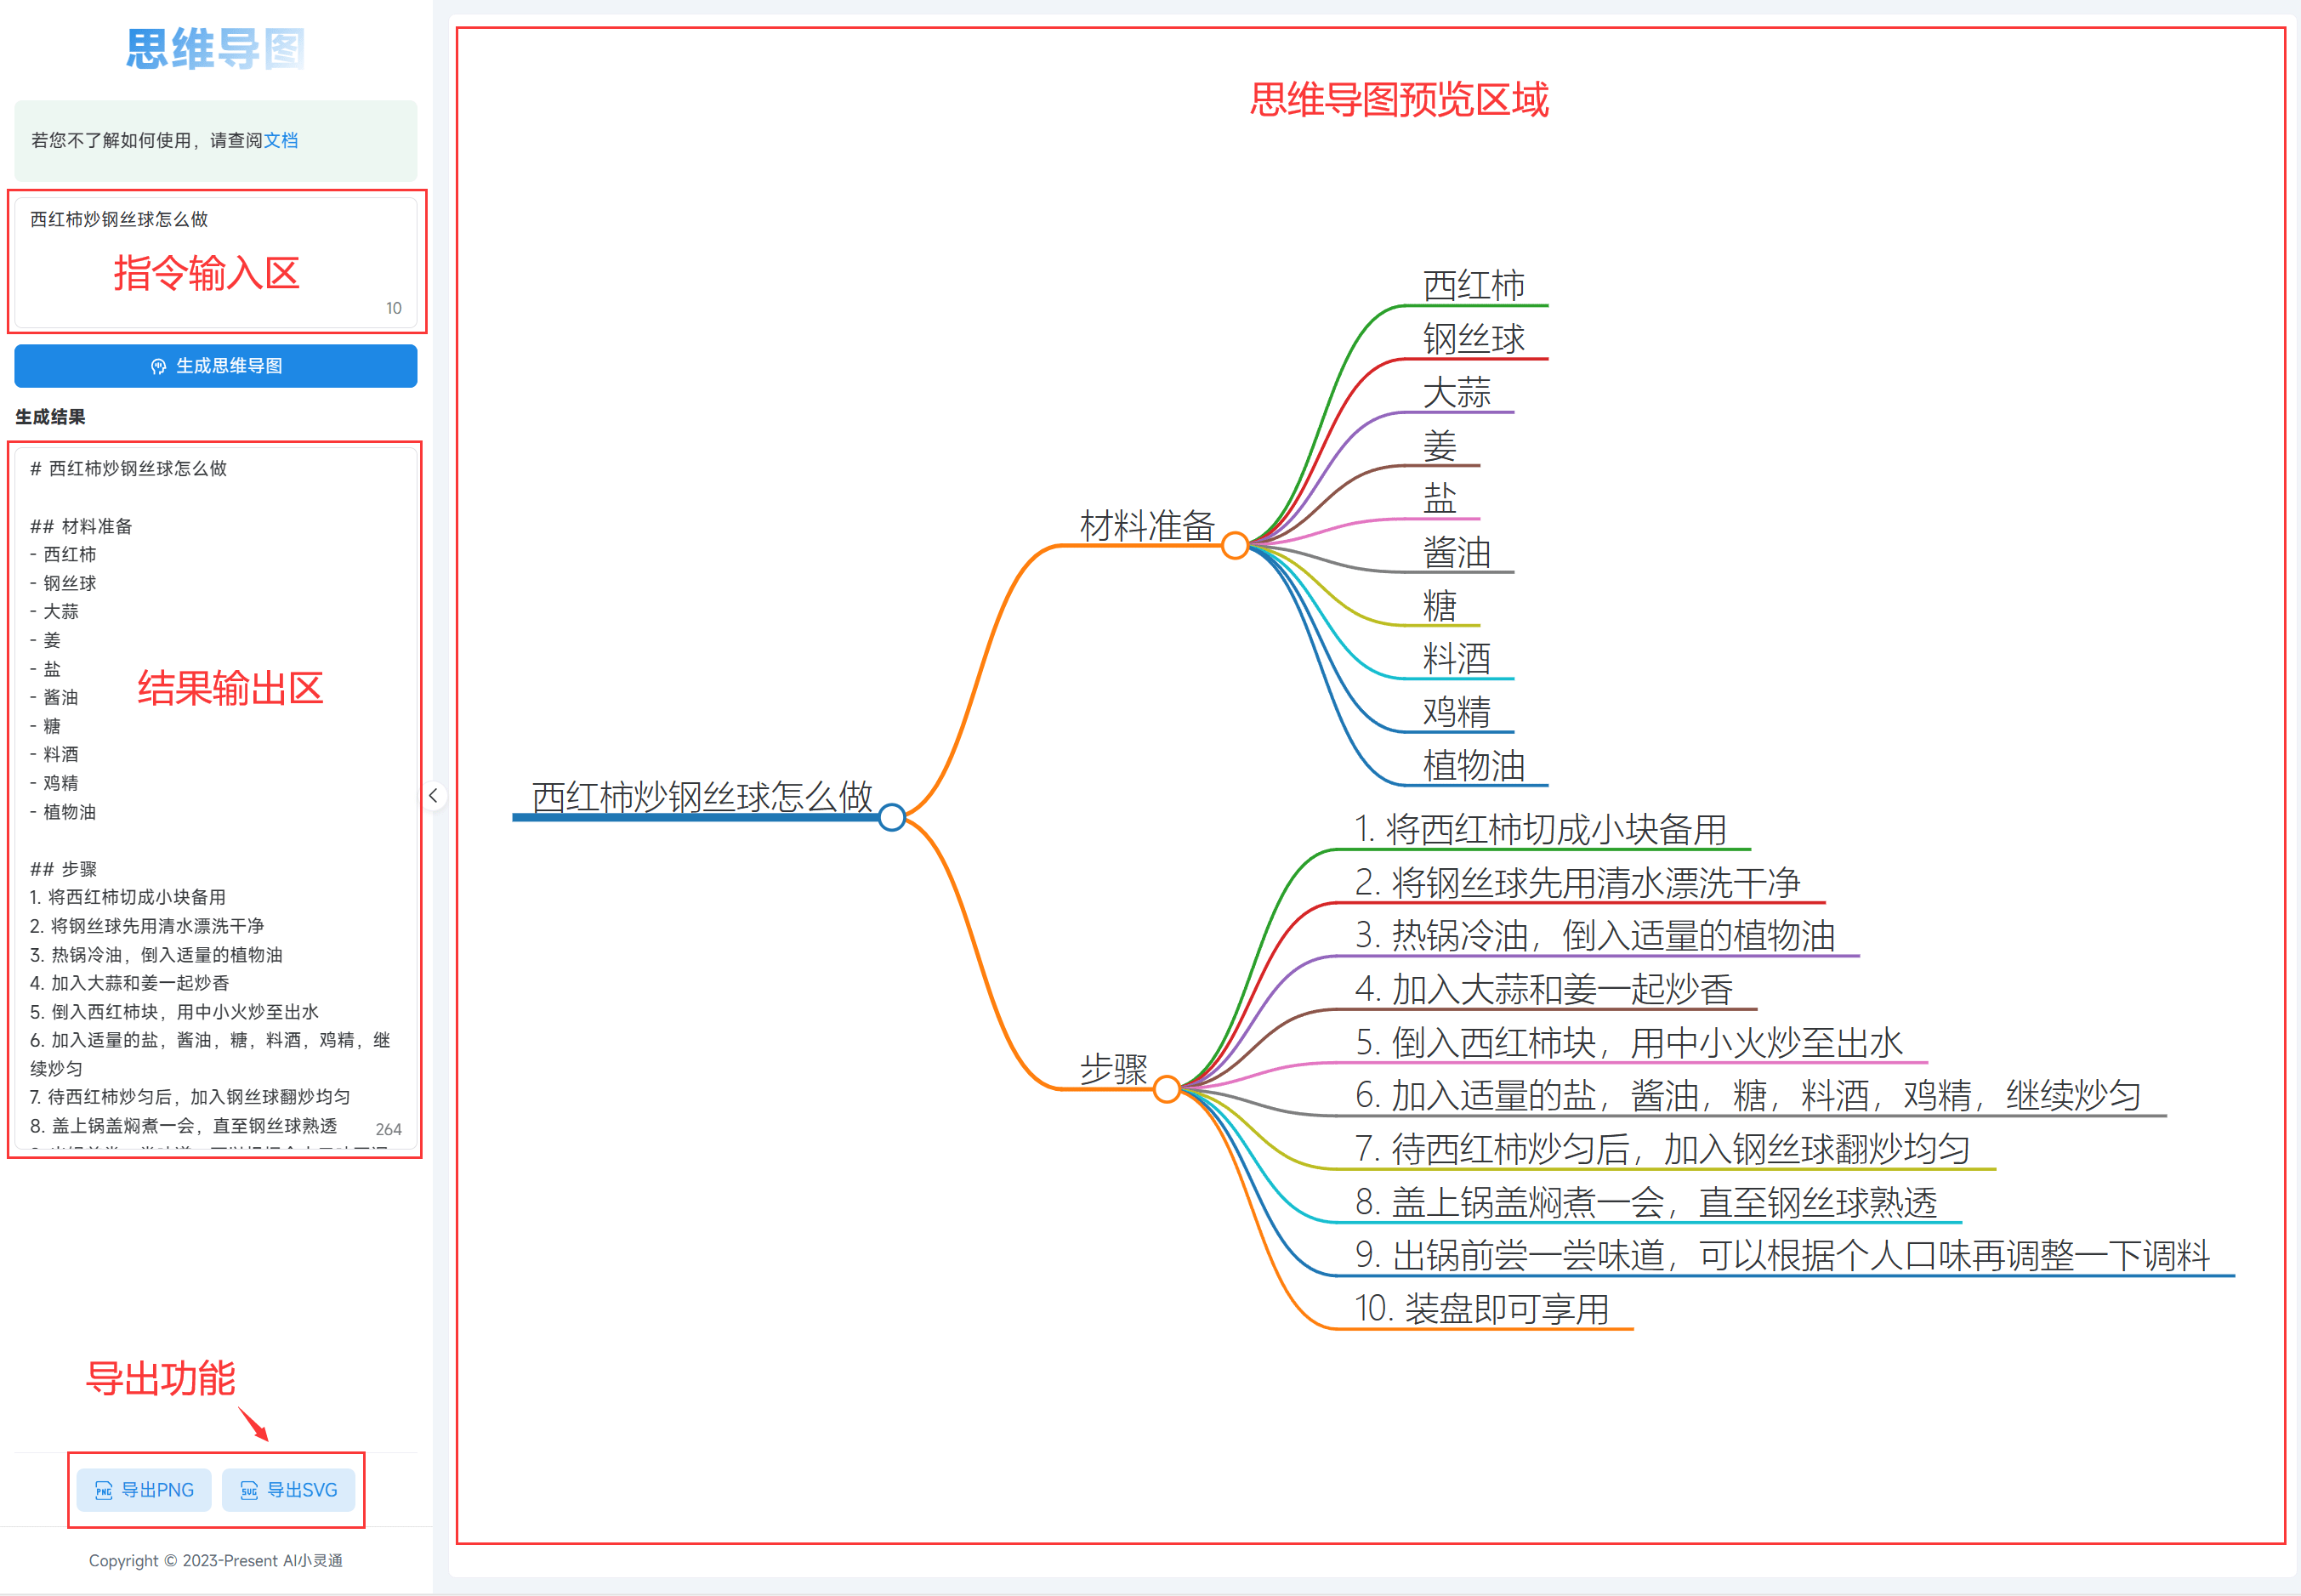
Task: Click '4. 加入大蒜和姜一起炒香' in output area
Action: 130,983
